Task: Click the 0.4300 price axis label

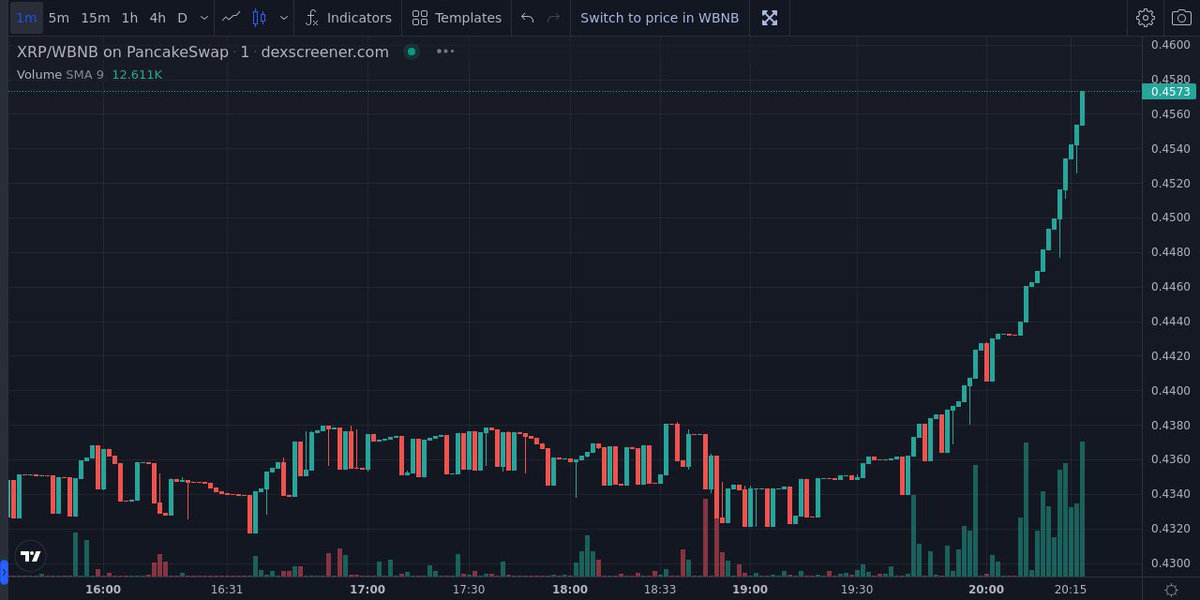Action: point(1169,563)
